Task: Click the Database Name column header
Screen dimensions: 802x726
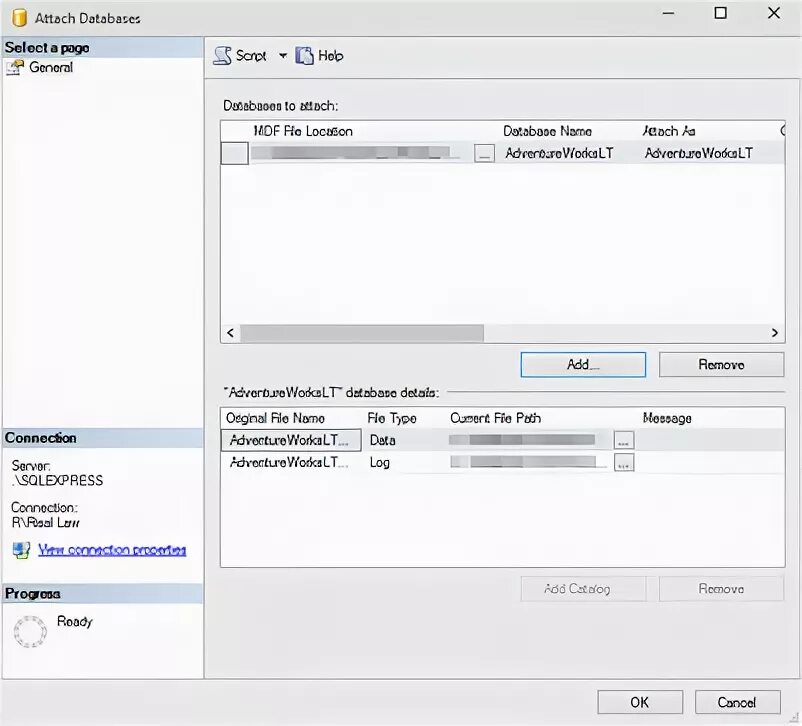Action: pos(547,131)
